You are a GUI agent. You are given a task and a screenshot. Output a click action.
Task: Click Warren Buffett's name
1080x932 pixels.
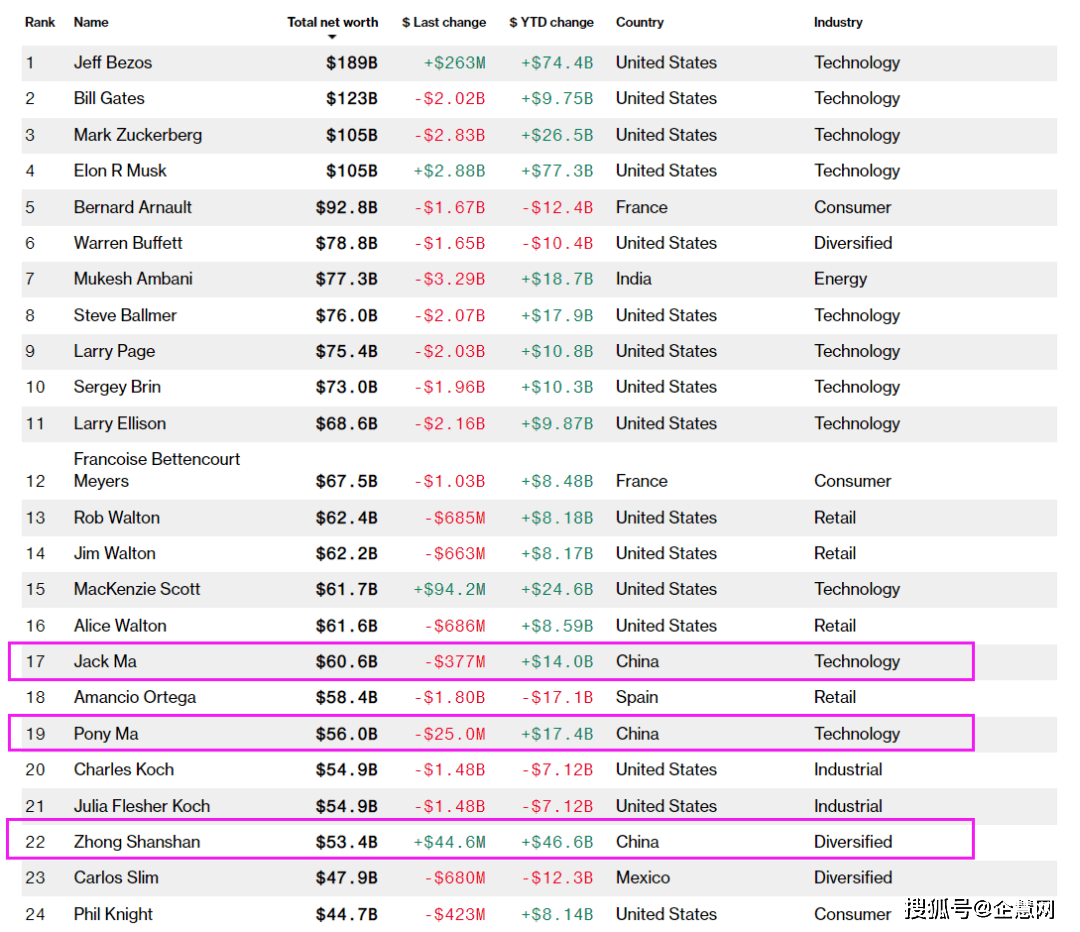click(128, 243)
